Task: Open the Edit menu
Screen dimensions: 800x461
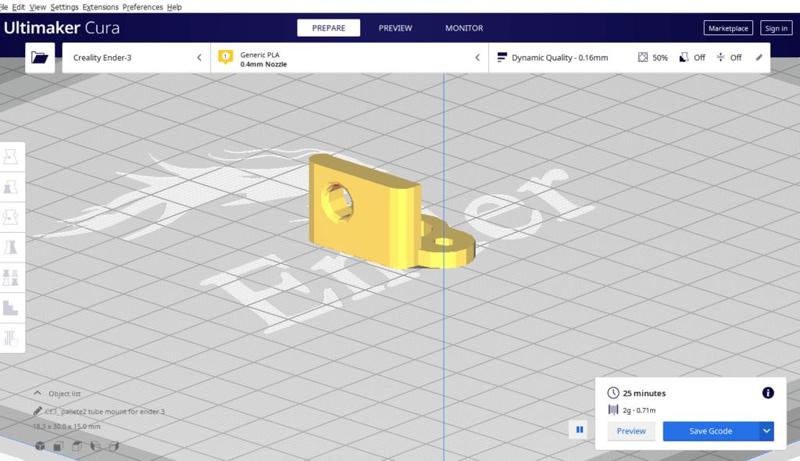Action: [18, 7]
